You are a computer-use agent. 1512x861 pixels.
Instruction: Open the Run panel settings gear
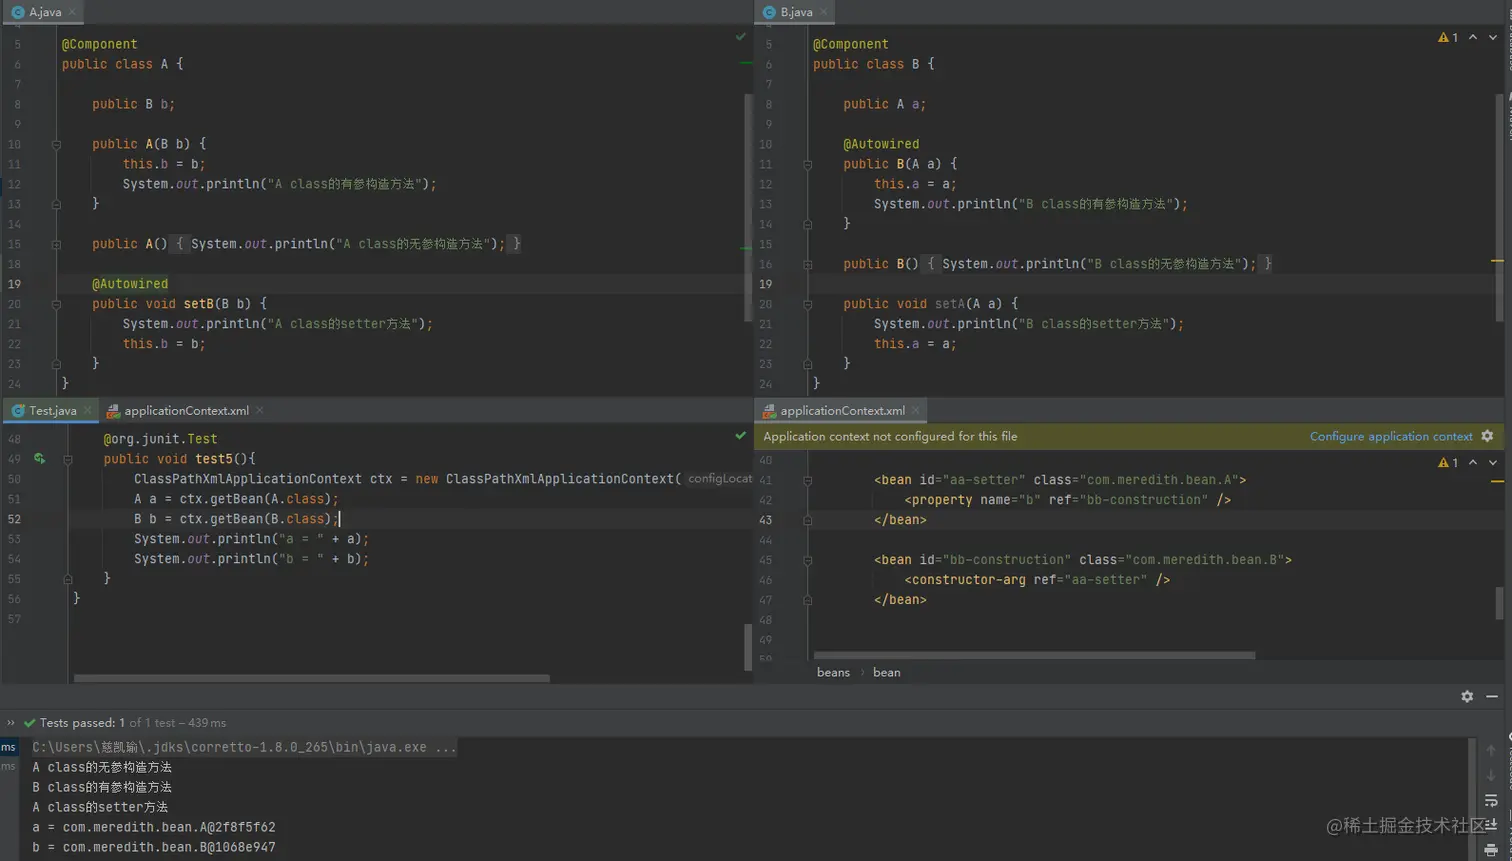coord(1467,697)
